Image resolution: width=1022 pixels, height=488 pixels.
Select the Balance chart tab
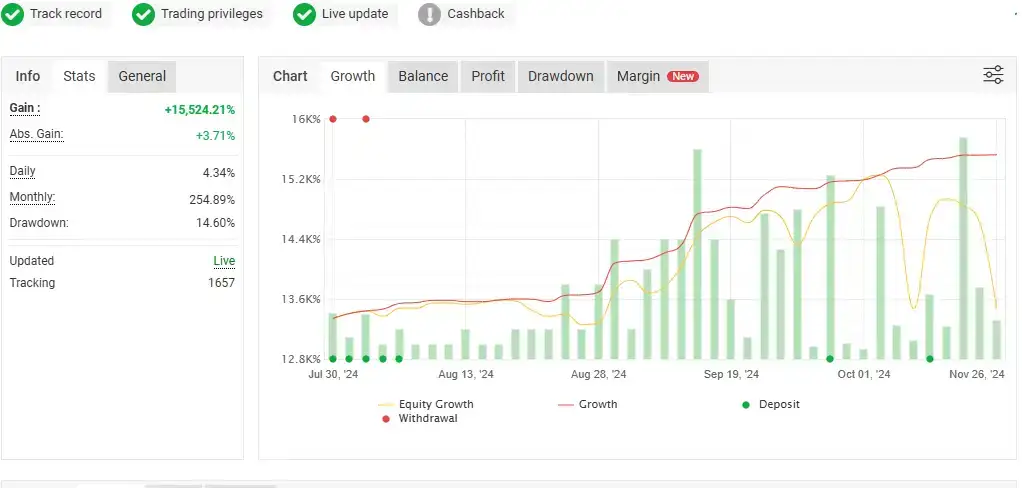click(x=423, y=76)
